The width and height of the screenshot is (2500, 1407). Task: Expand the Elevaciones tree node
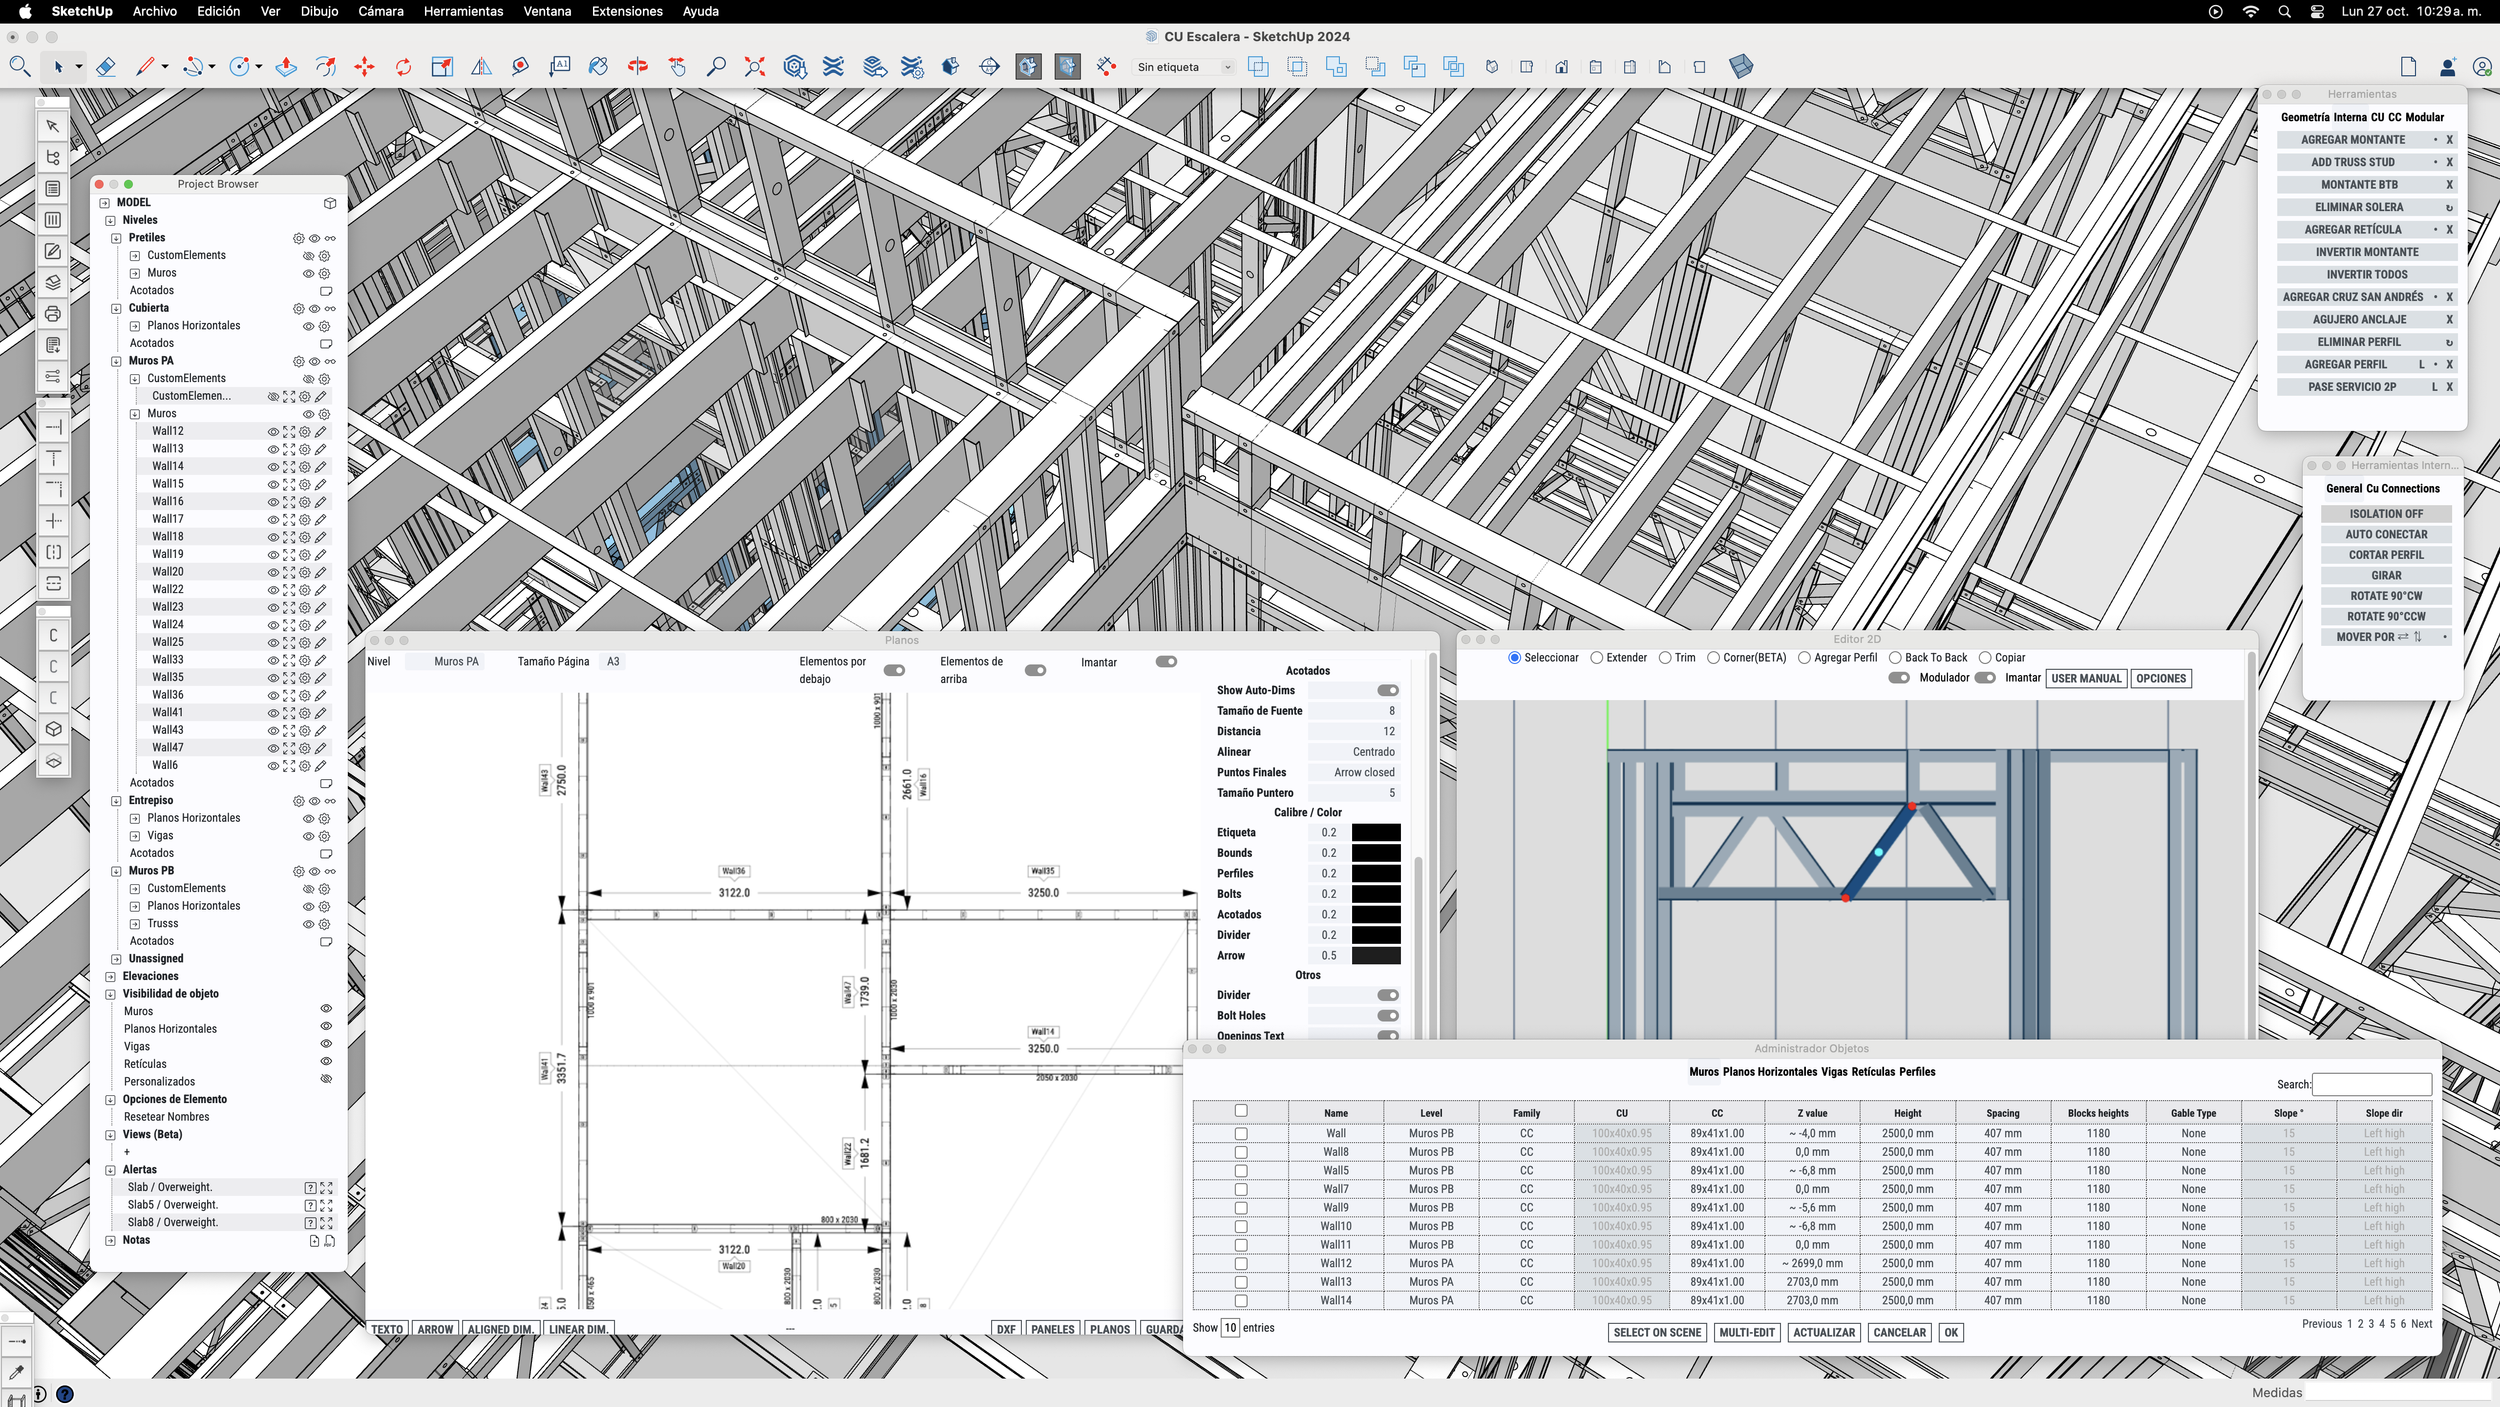click(x=110, y=976)
